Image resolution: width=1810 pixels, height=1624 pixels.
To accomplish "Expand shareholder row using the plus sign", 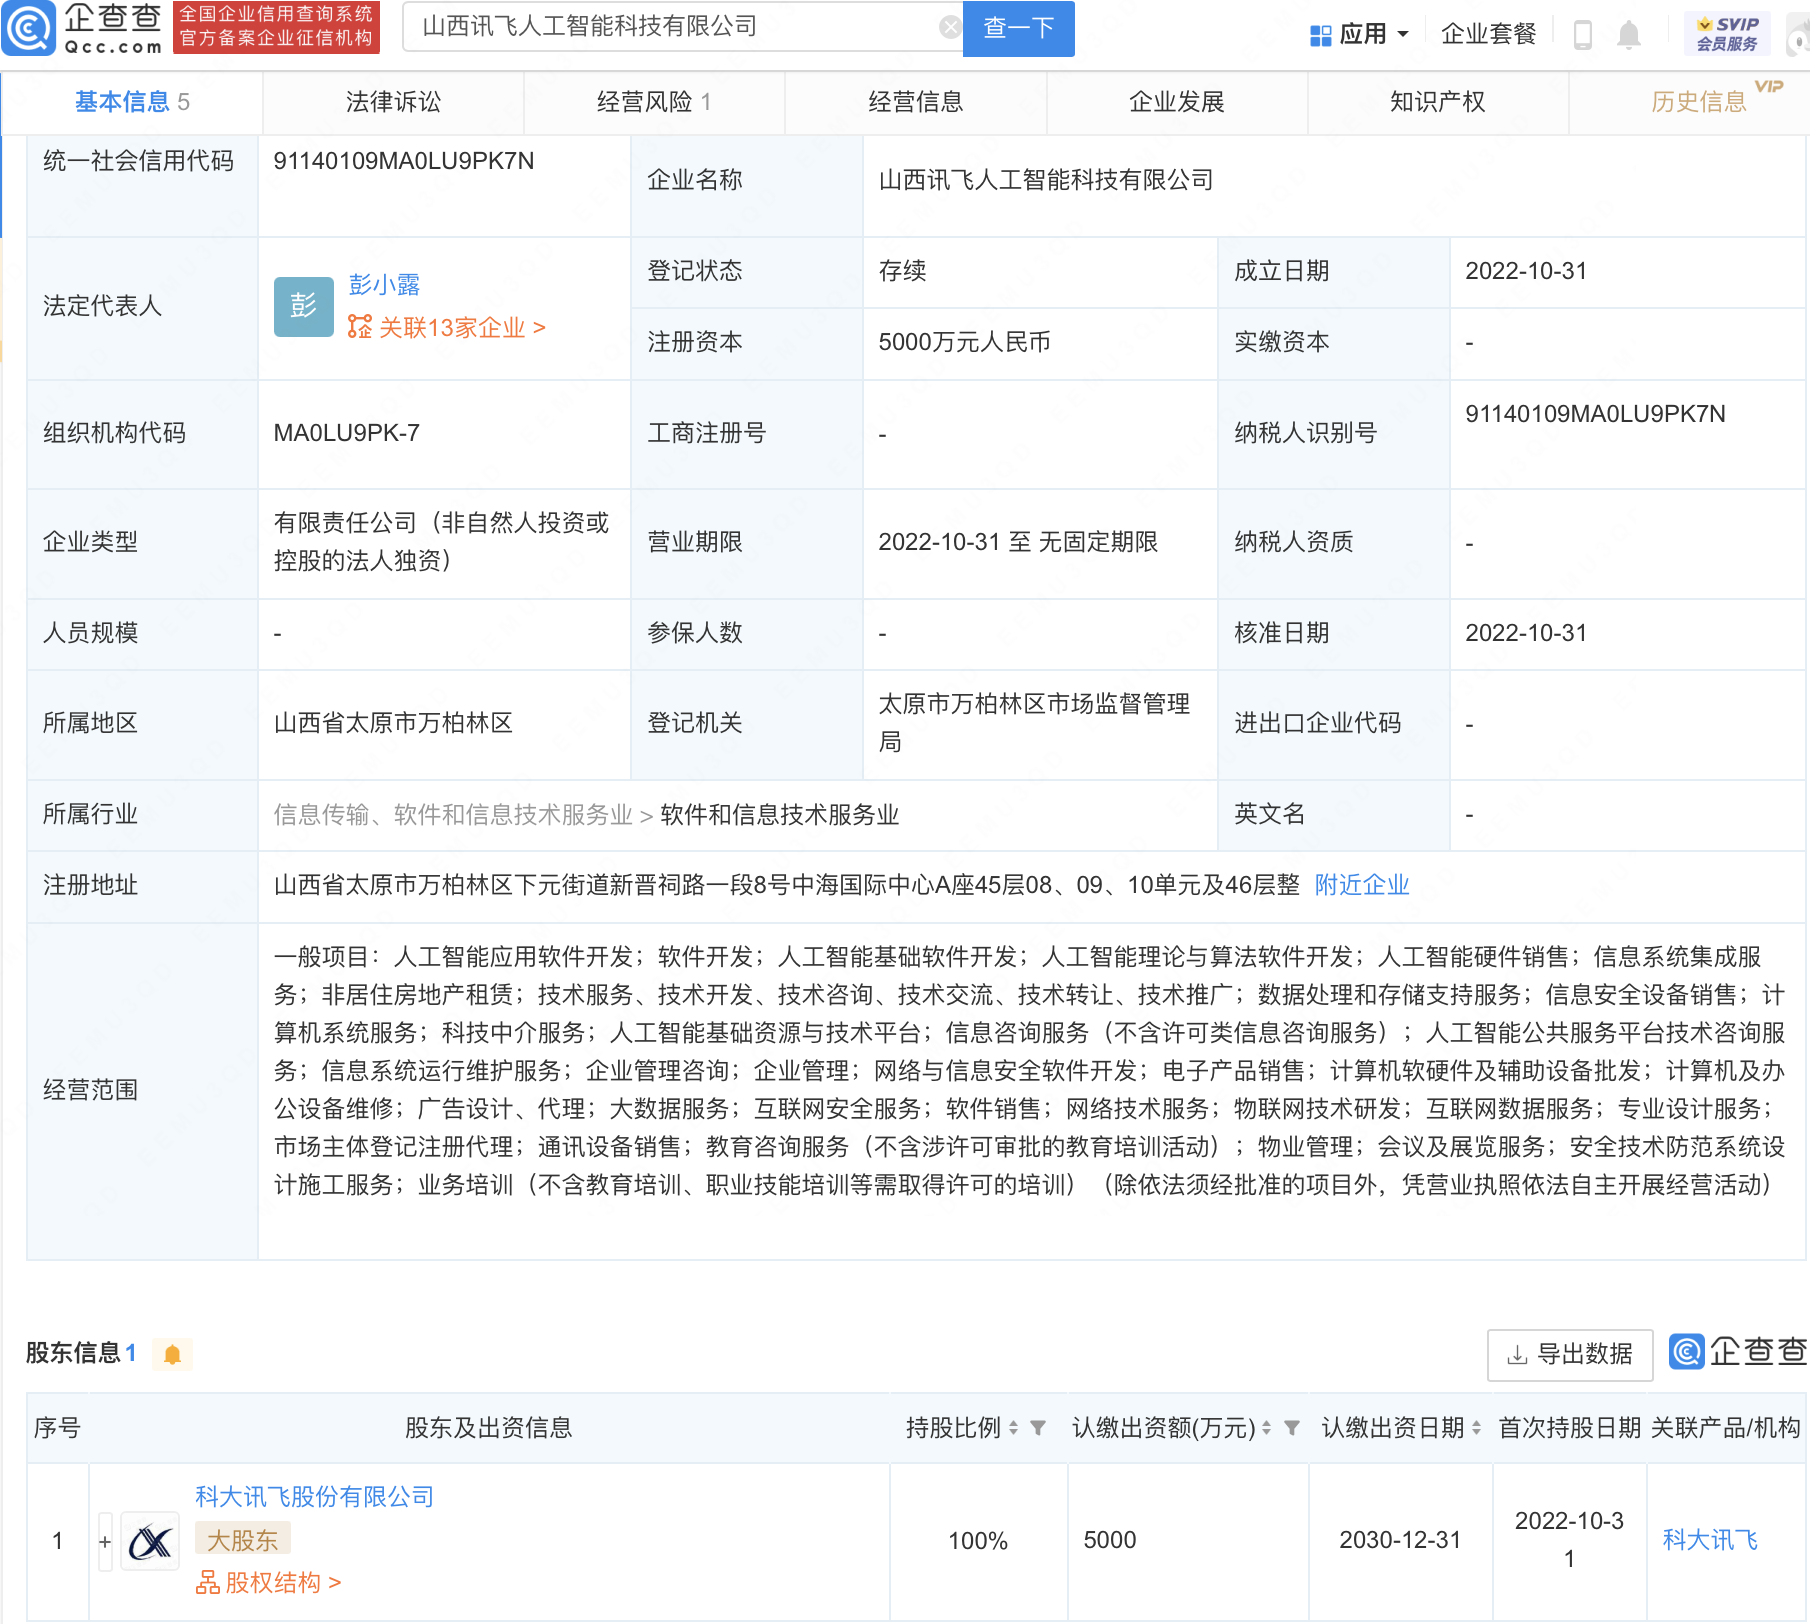I will [x=104, y=1540].
